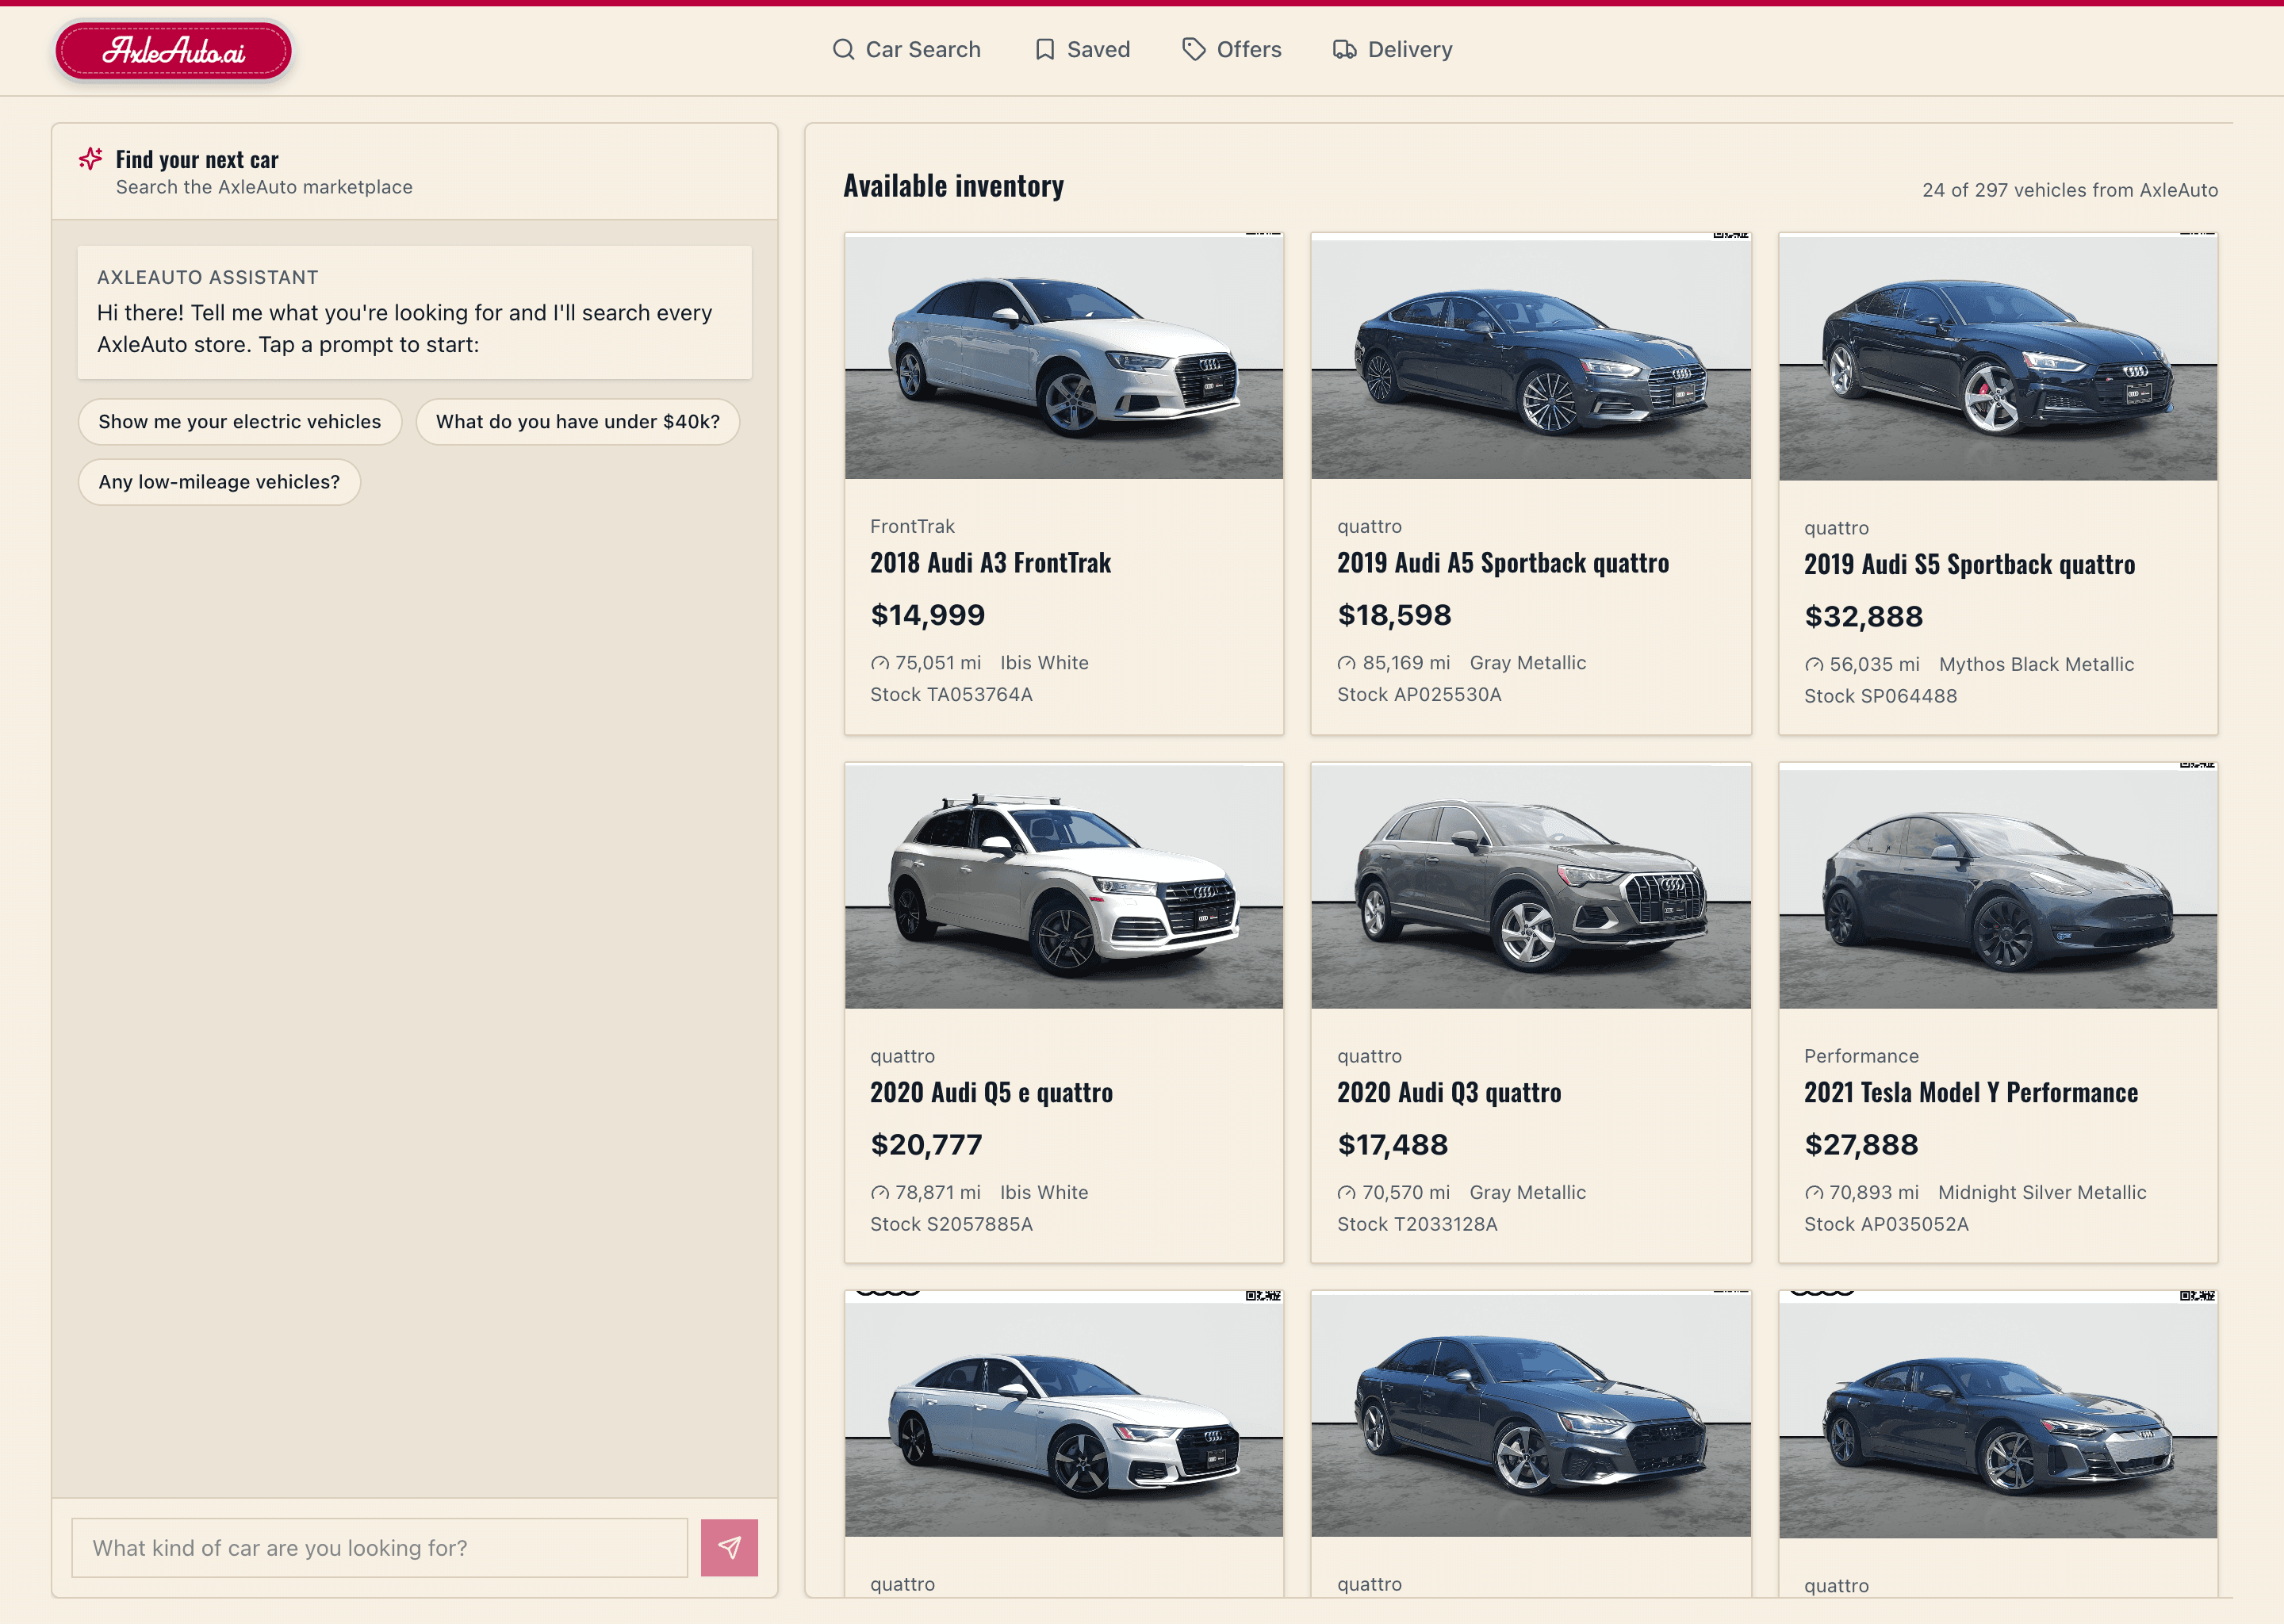Click the gray Audi A5 Sportback photo
The width and height of the screenshot is (2284, 1624).
pos(1531,357)
